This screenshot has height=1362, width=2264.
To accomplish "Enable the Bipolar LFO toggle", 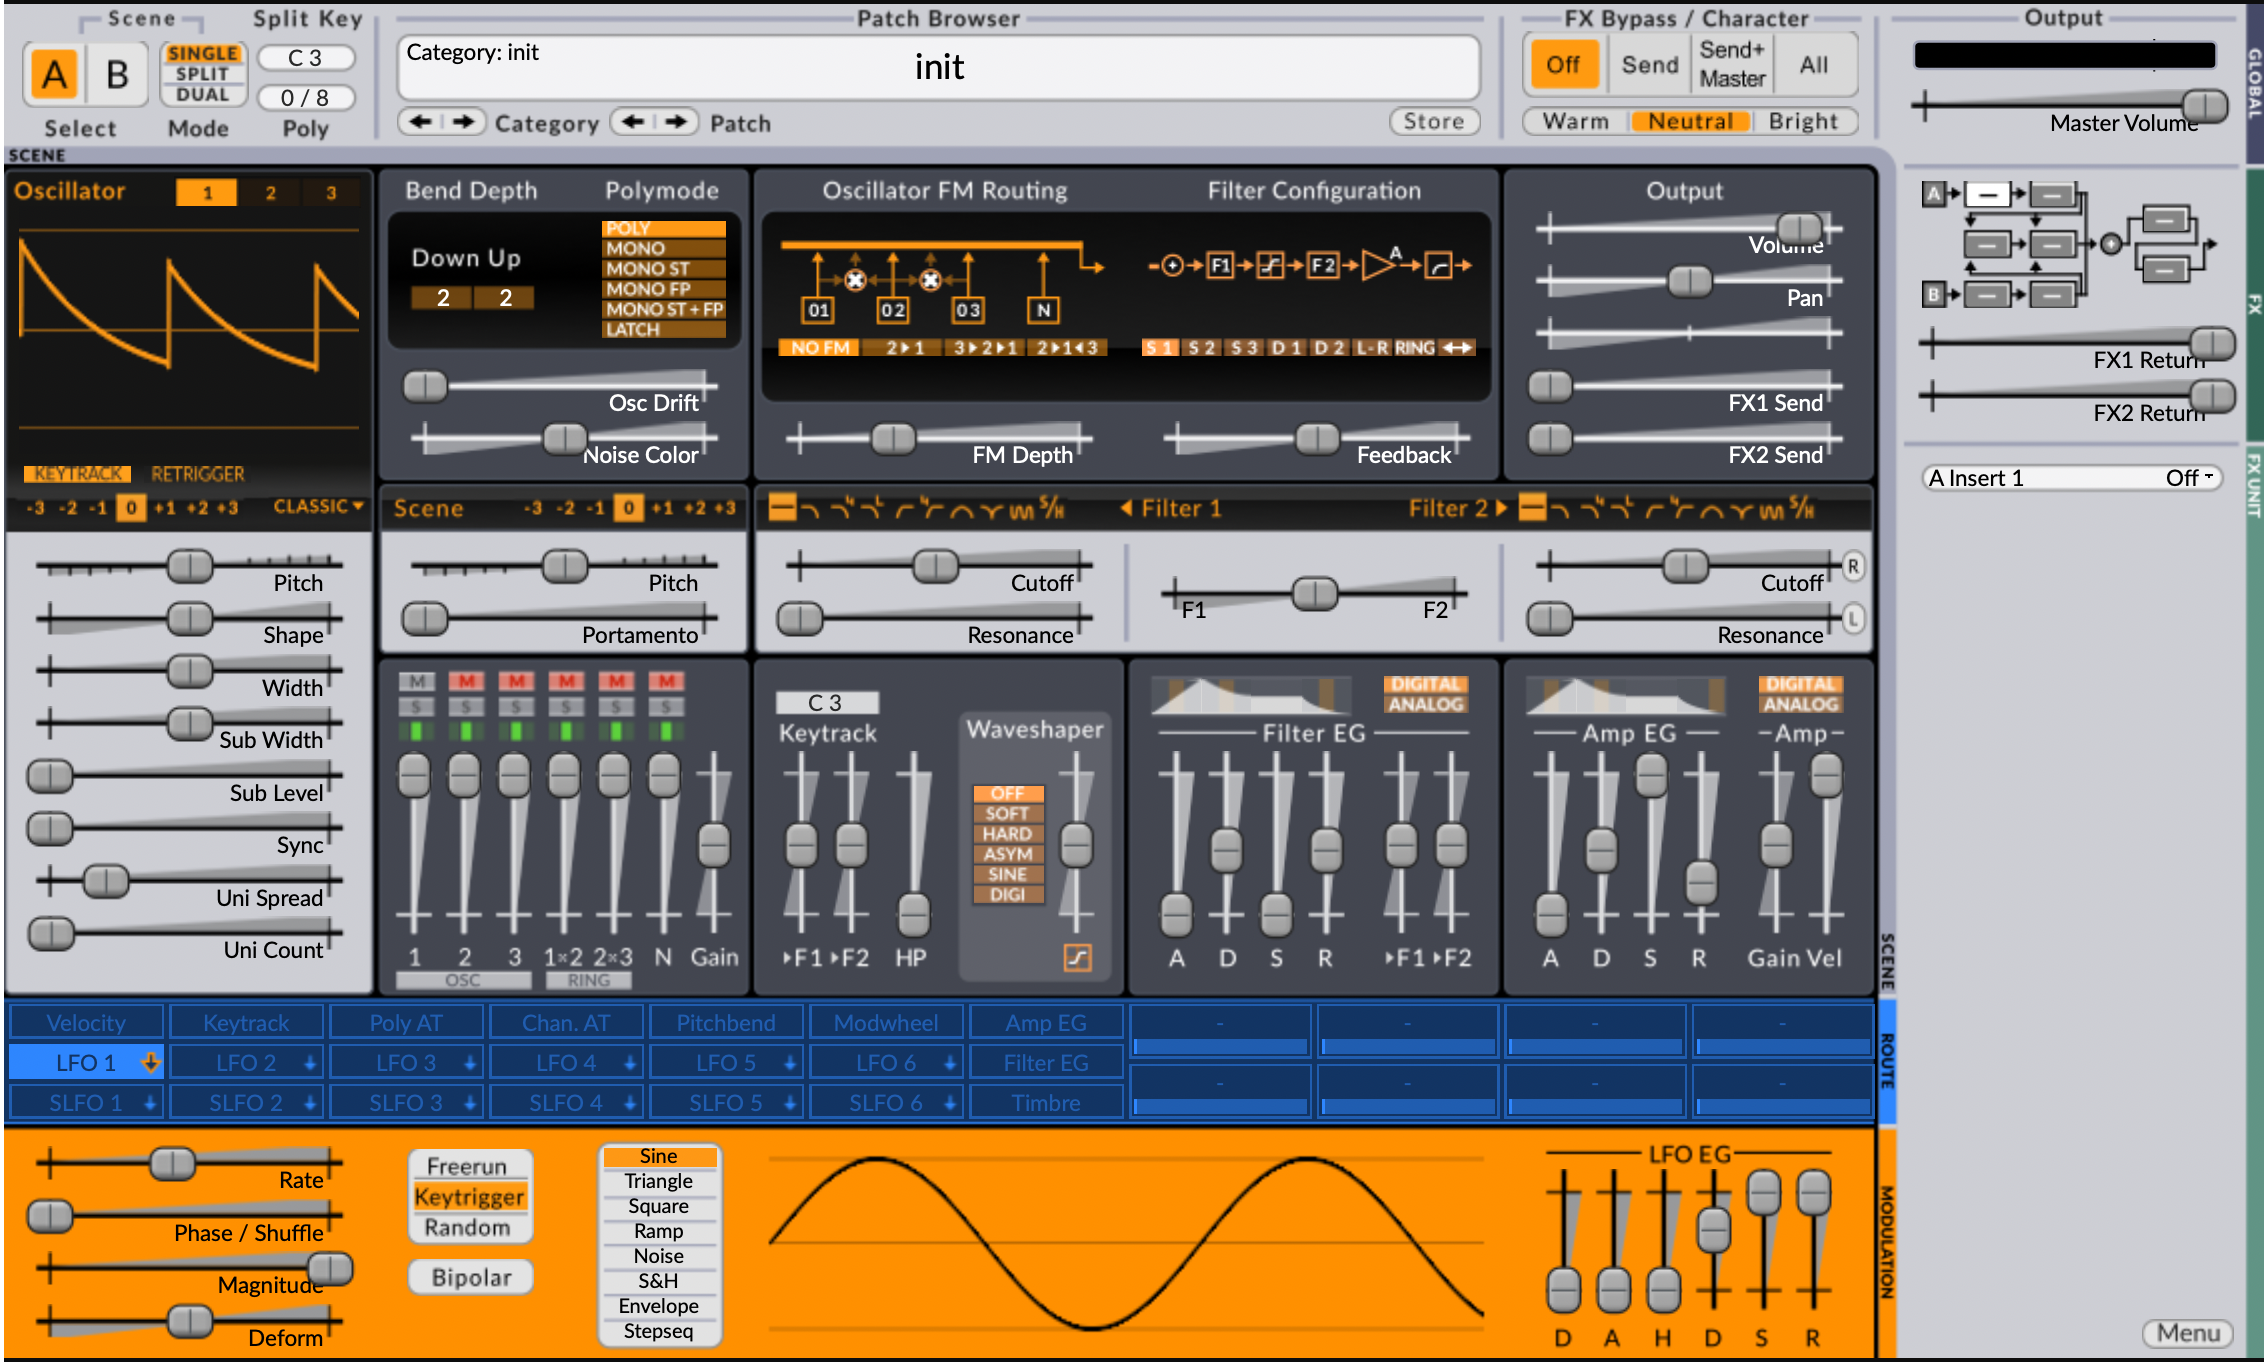I will point(471,1277).
